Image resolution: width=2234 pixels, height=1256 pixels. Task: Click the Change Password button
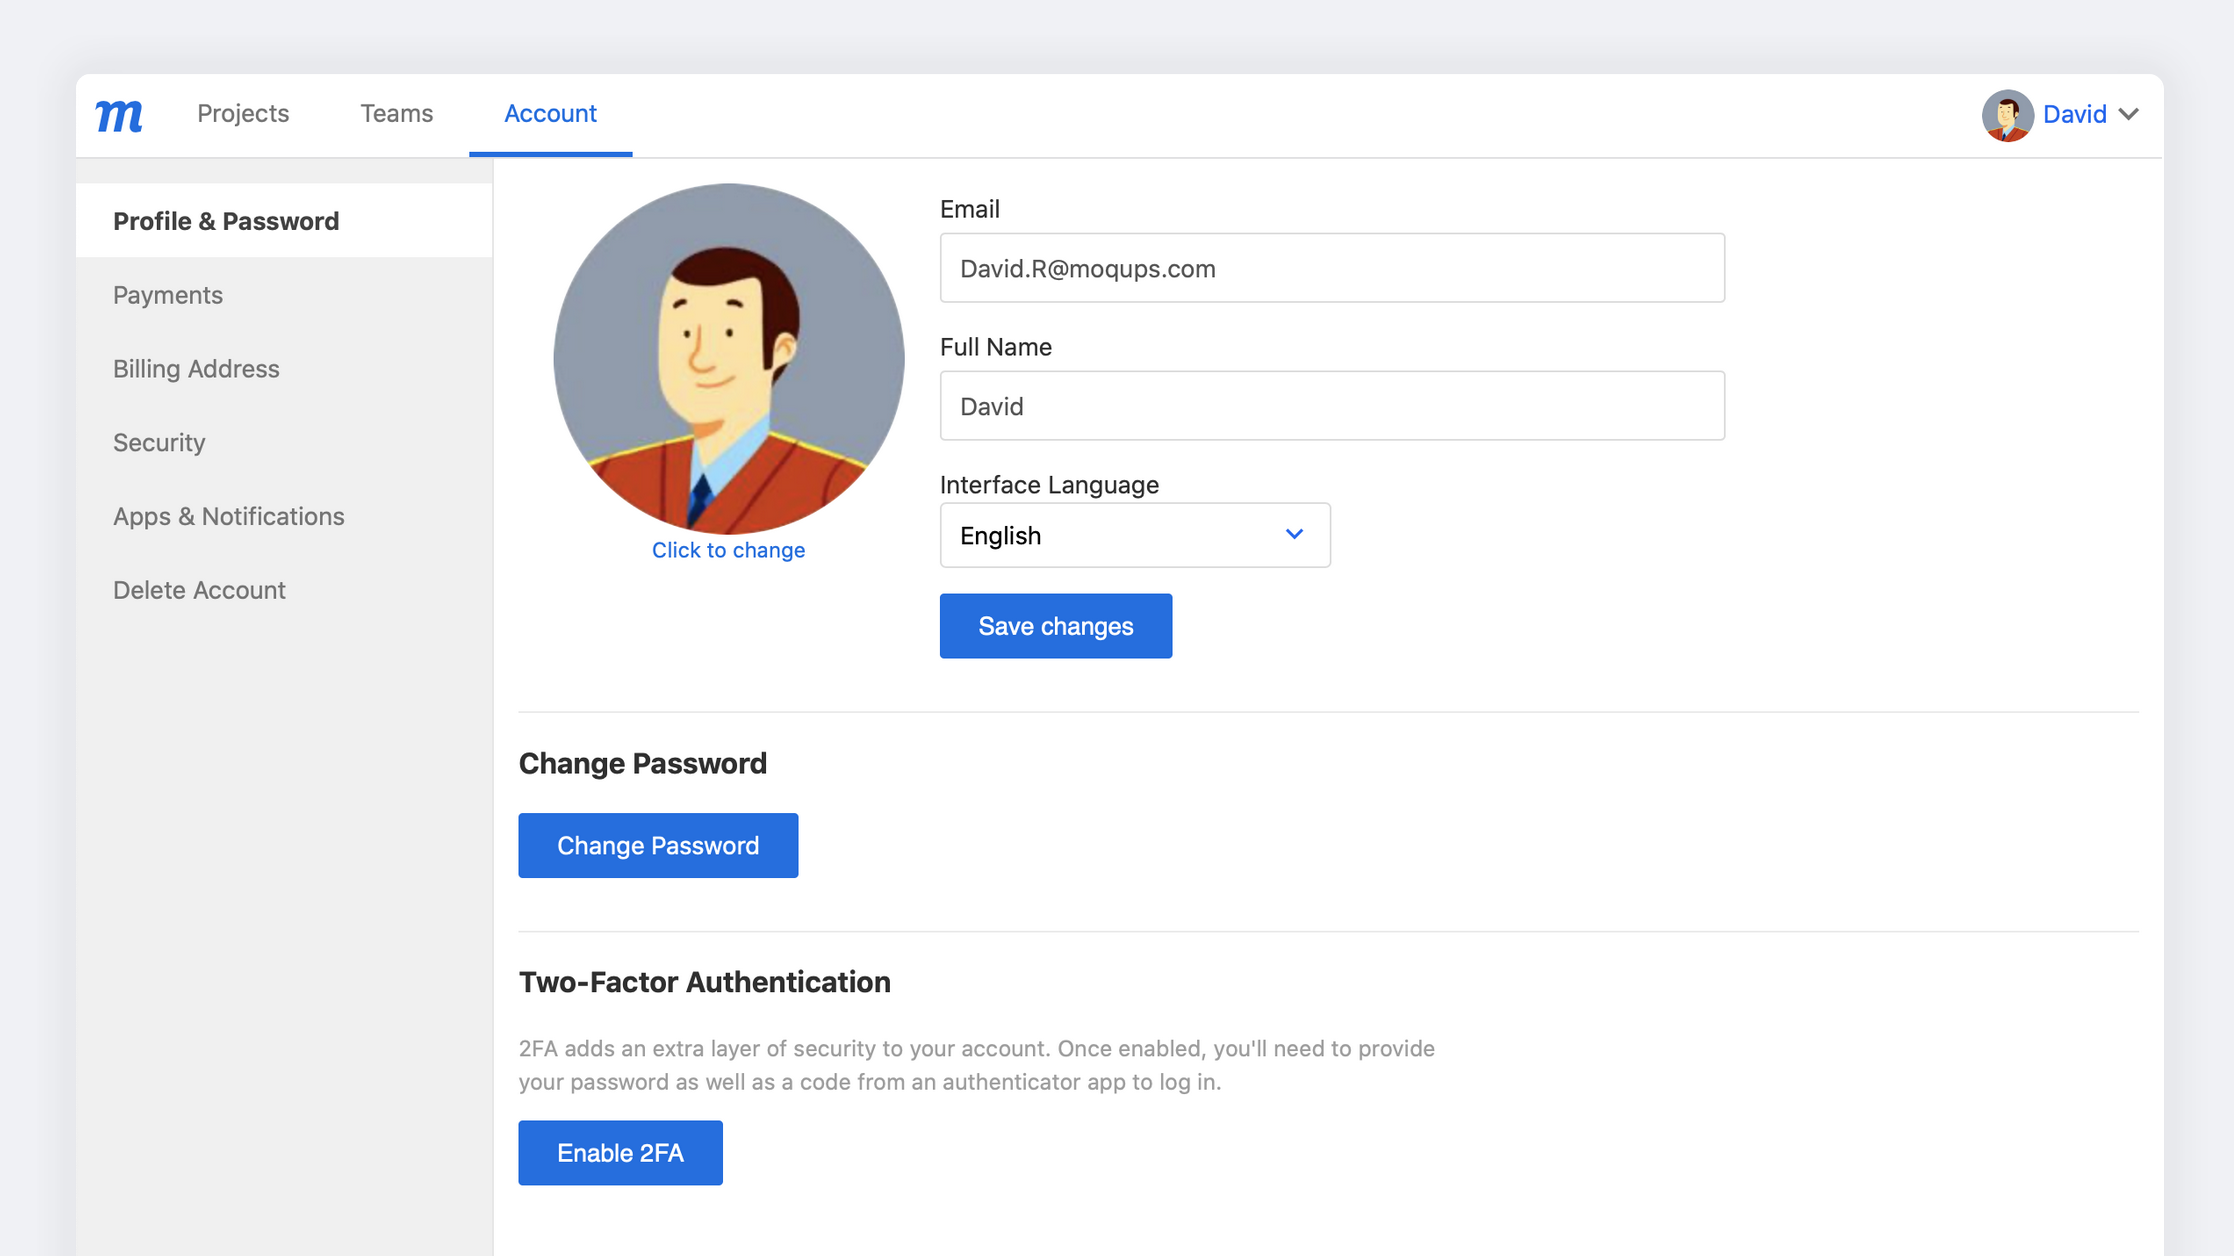657,845
